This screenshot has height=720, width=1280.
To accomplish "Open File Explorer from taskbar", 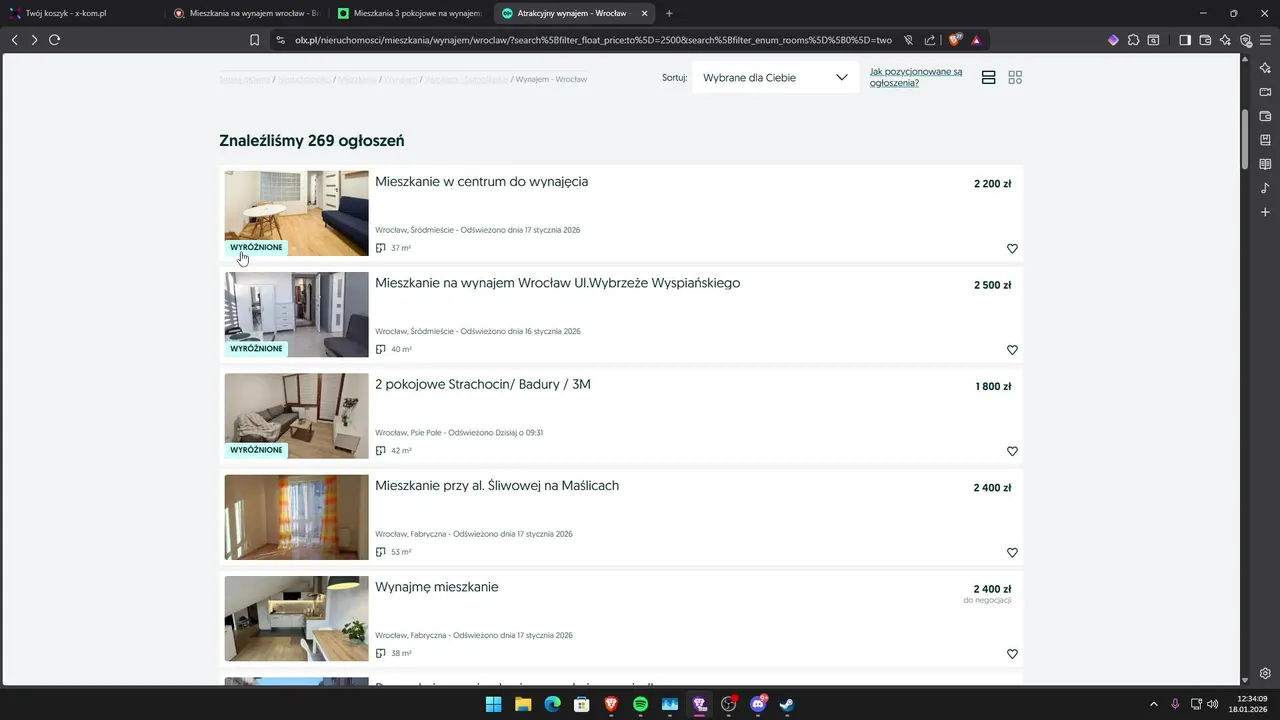I will pyautogui.click(x=523, y=704).
